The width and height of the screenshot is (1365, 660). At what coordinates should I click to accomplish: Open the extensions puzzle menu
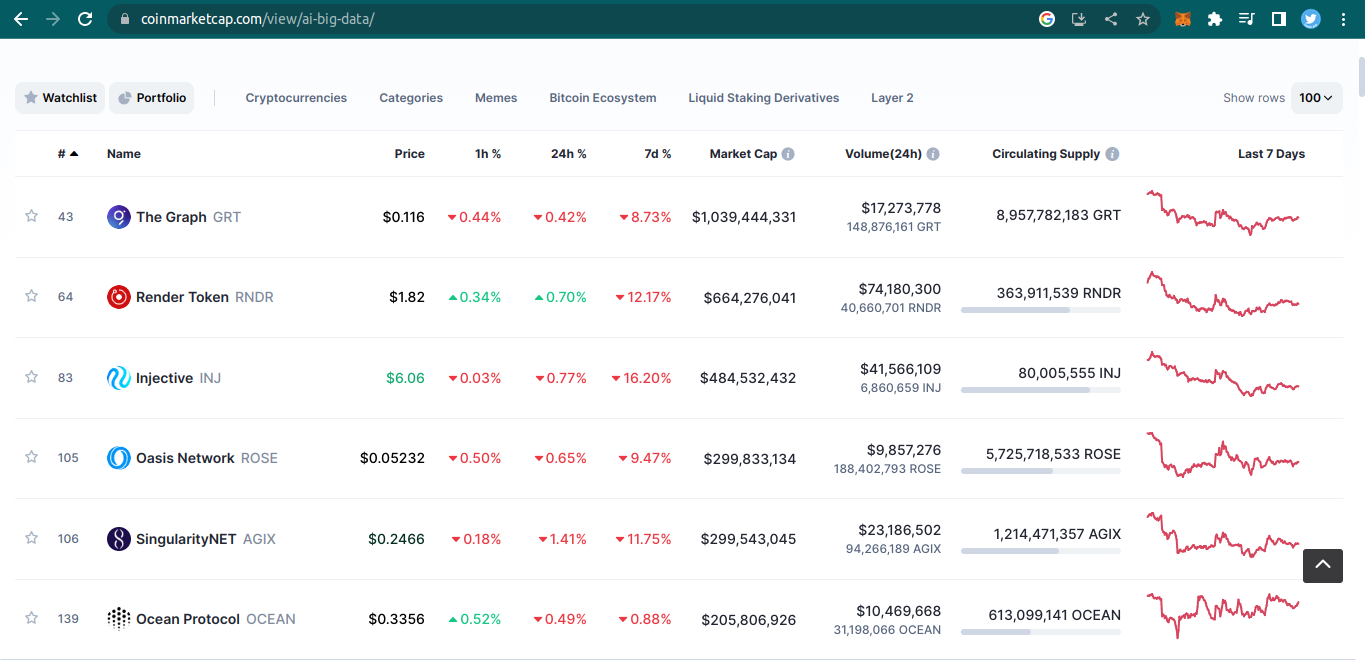[1215, 19]
